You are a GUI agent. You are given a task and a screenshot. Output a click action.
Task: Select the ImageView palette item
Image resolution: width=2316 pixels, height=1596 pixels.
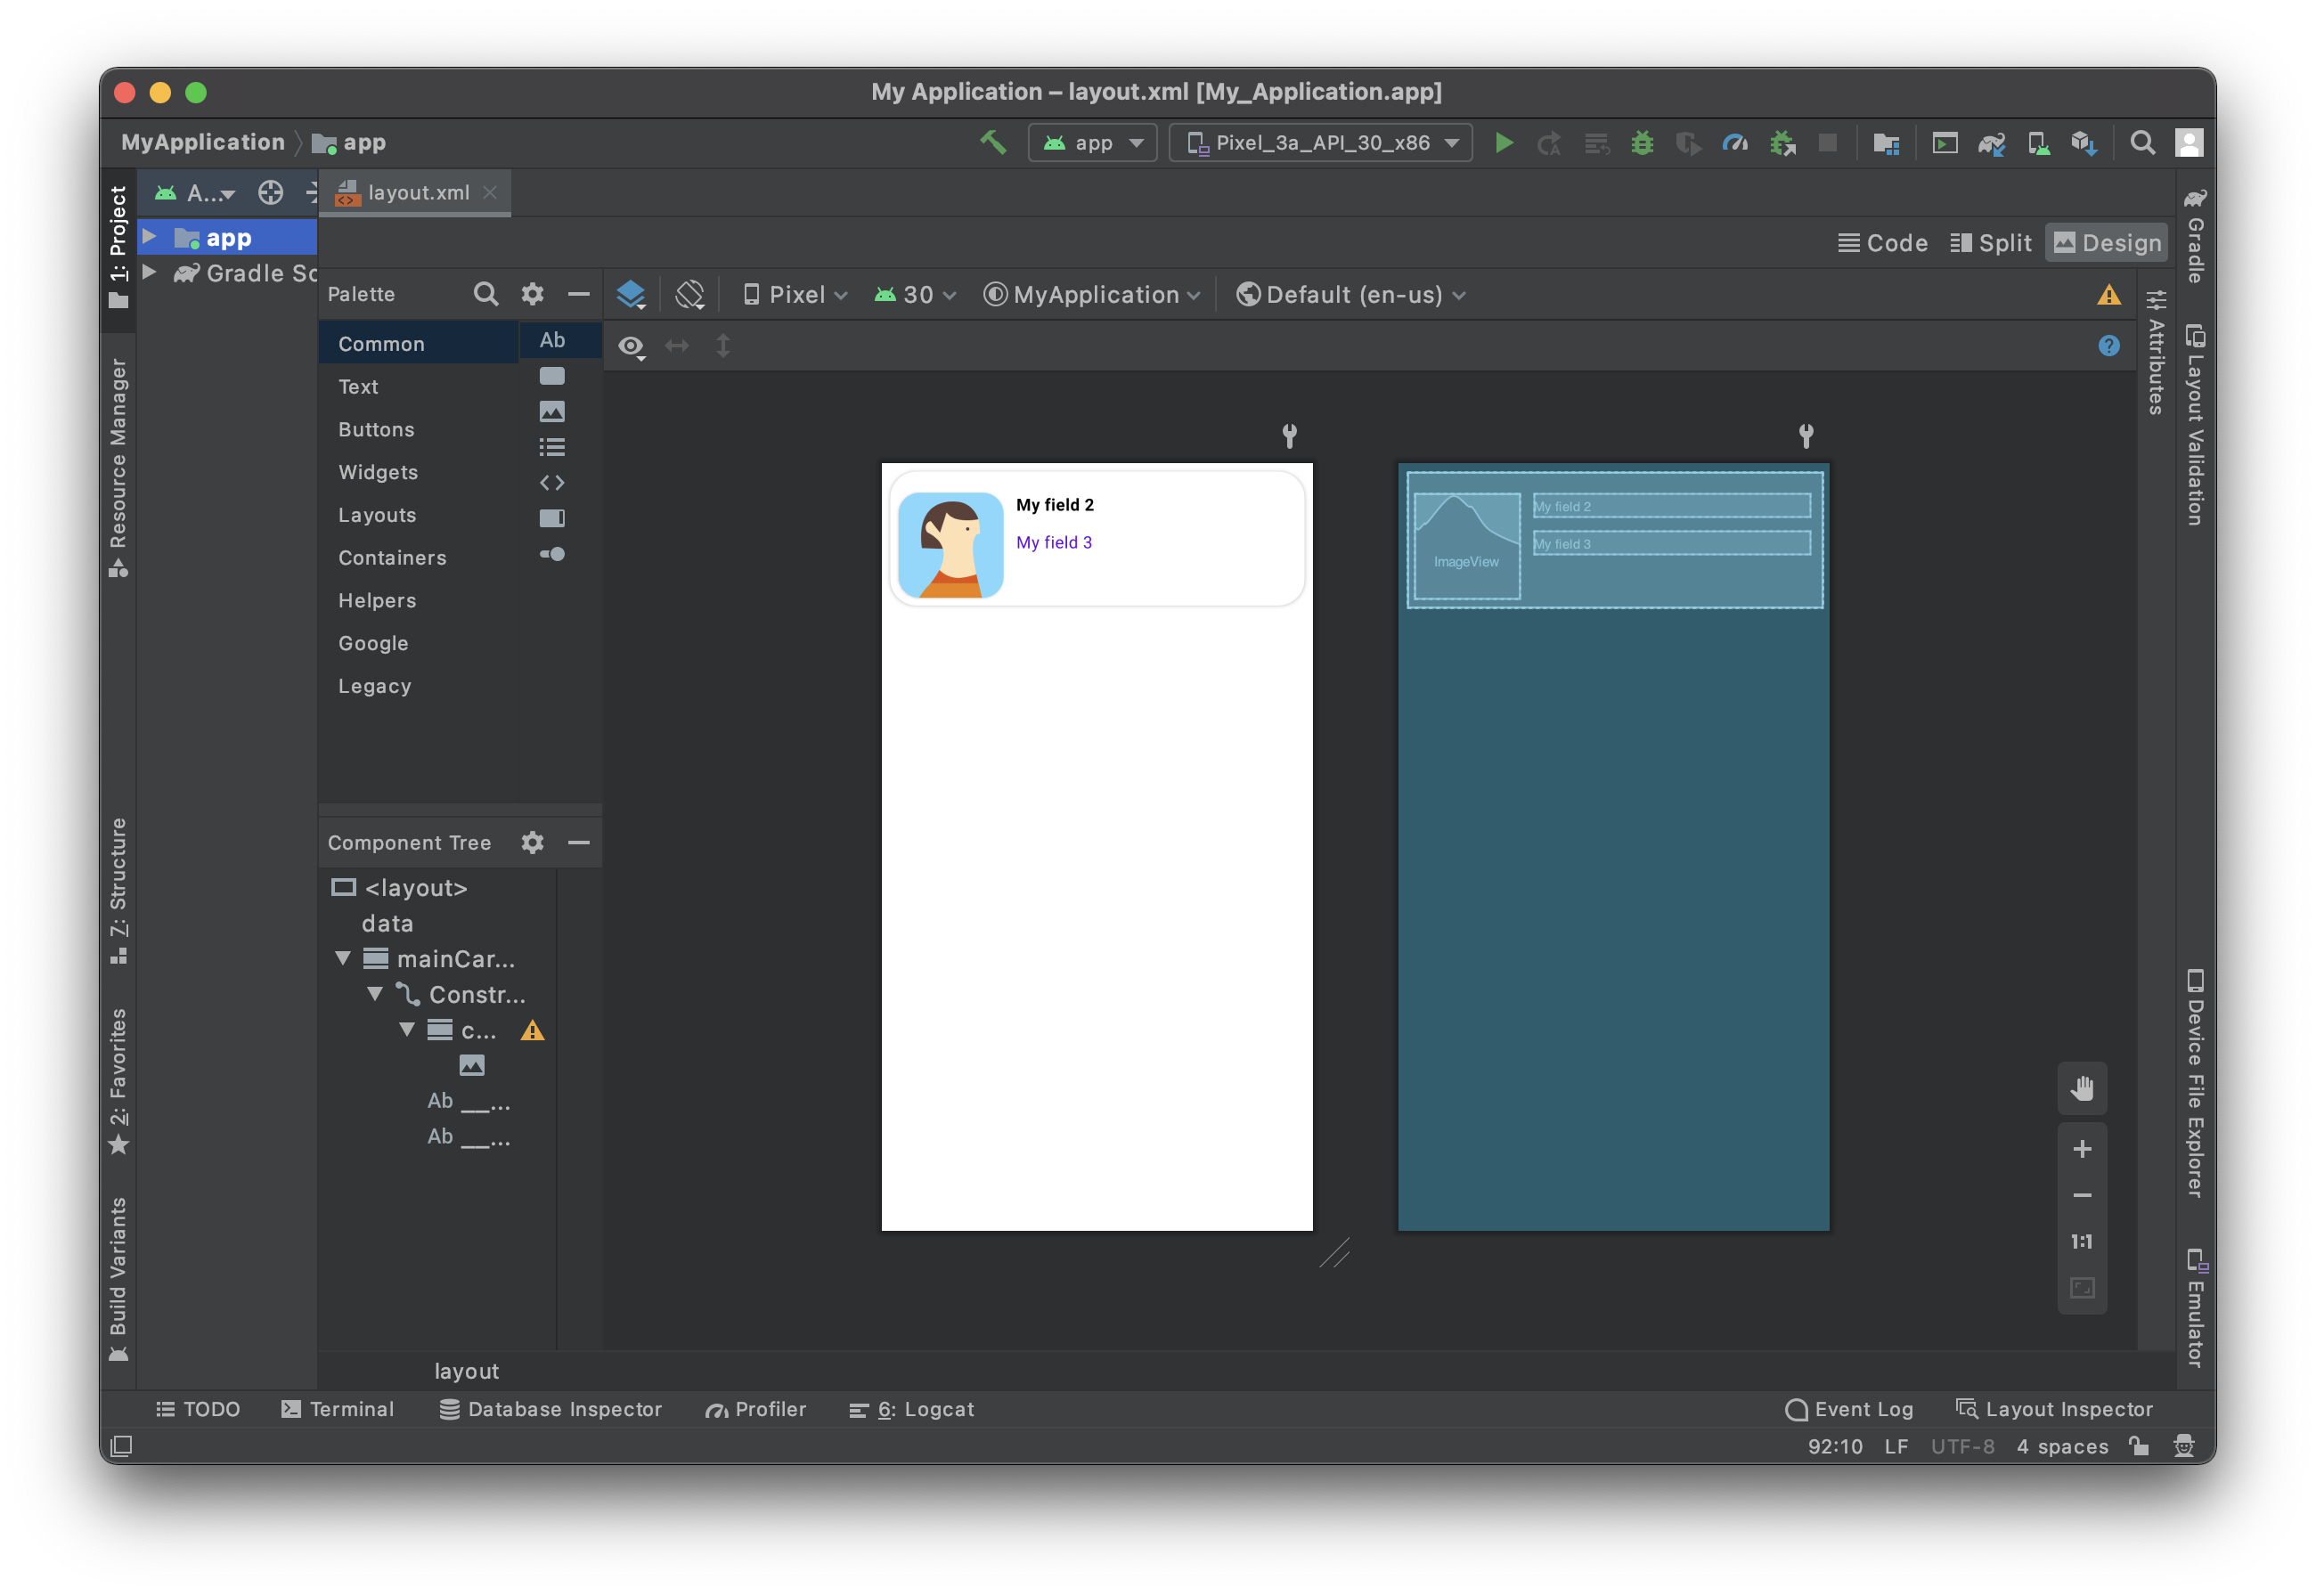point(552,411)
